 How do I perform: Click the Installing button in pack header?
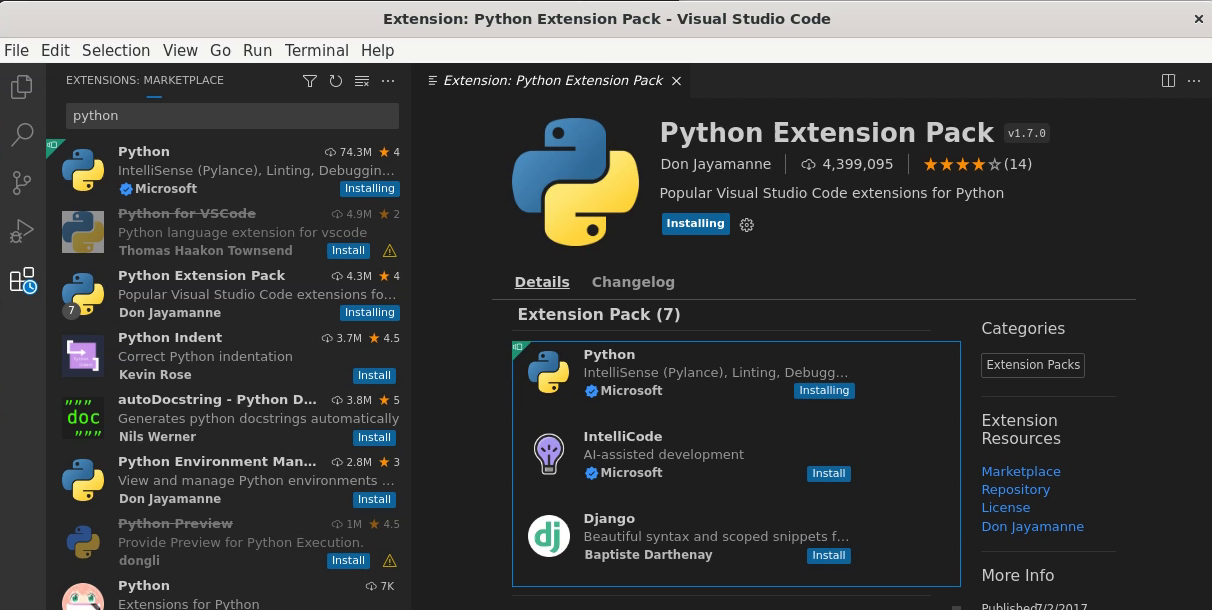pyautogui.click(x=695, y=224)
